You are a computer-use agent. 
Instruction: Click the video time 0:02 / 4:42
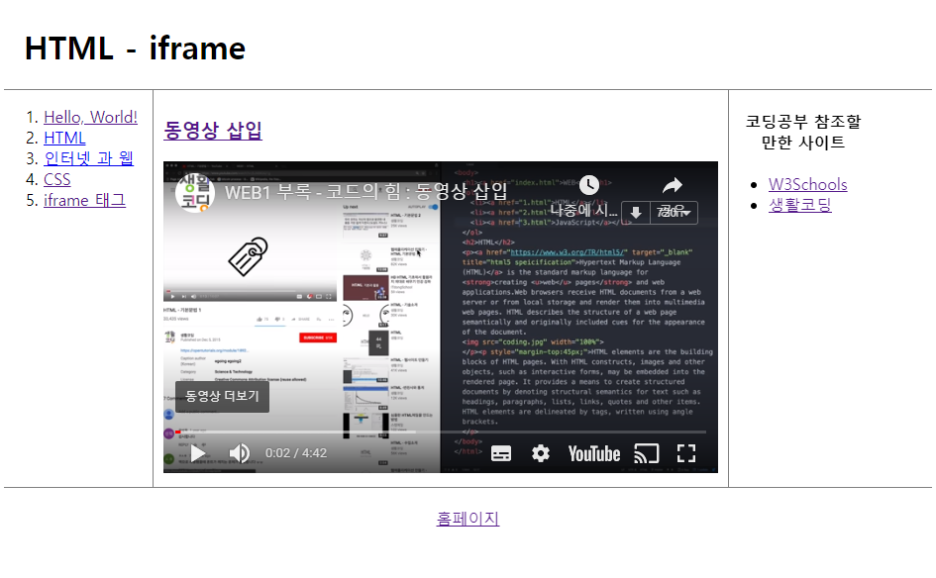point(296,453)
